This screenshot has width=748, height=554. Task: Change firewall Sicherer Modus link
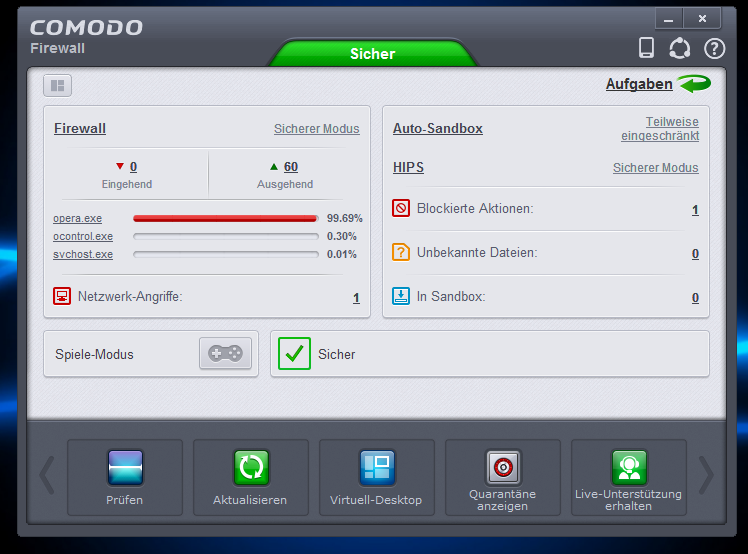(317, 129)
